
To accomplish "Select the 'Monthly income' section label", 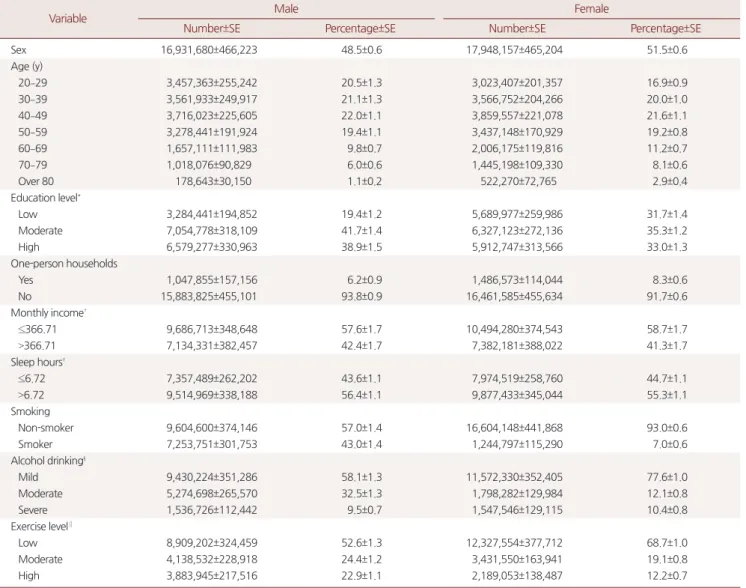I will pyautogui.click(x=48, y=313).
